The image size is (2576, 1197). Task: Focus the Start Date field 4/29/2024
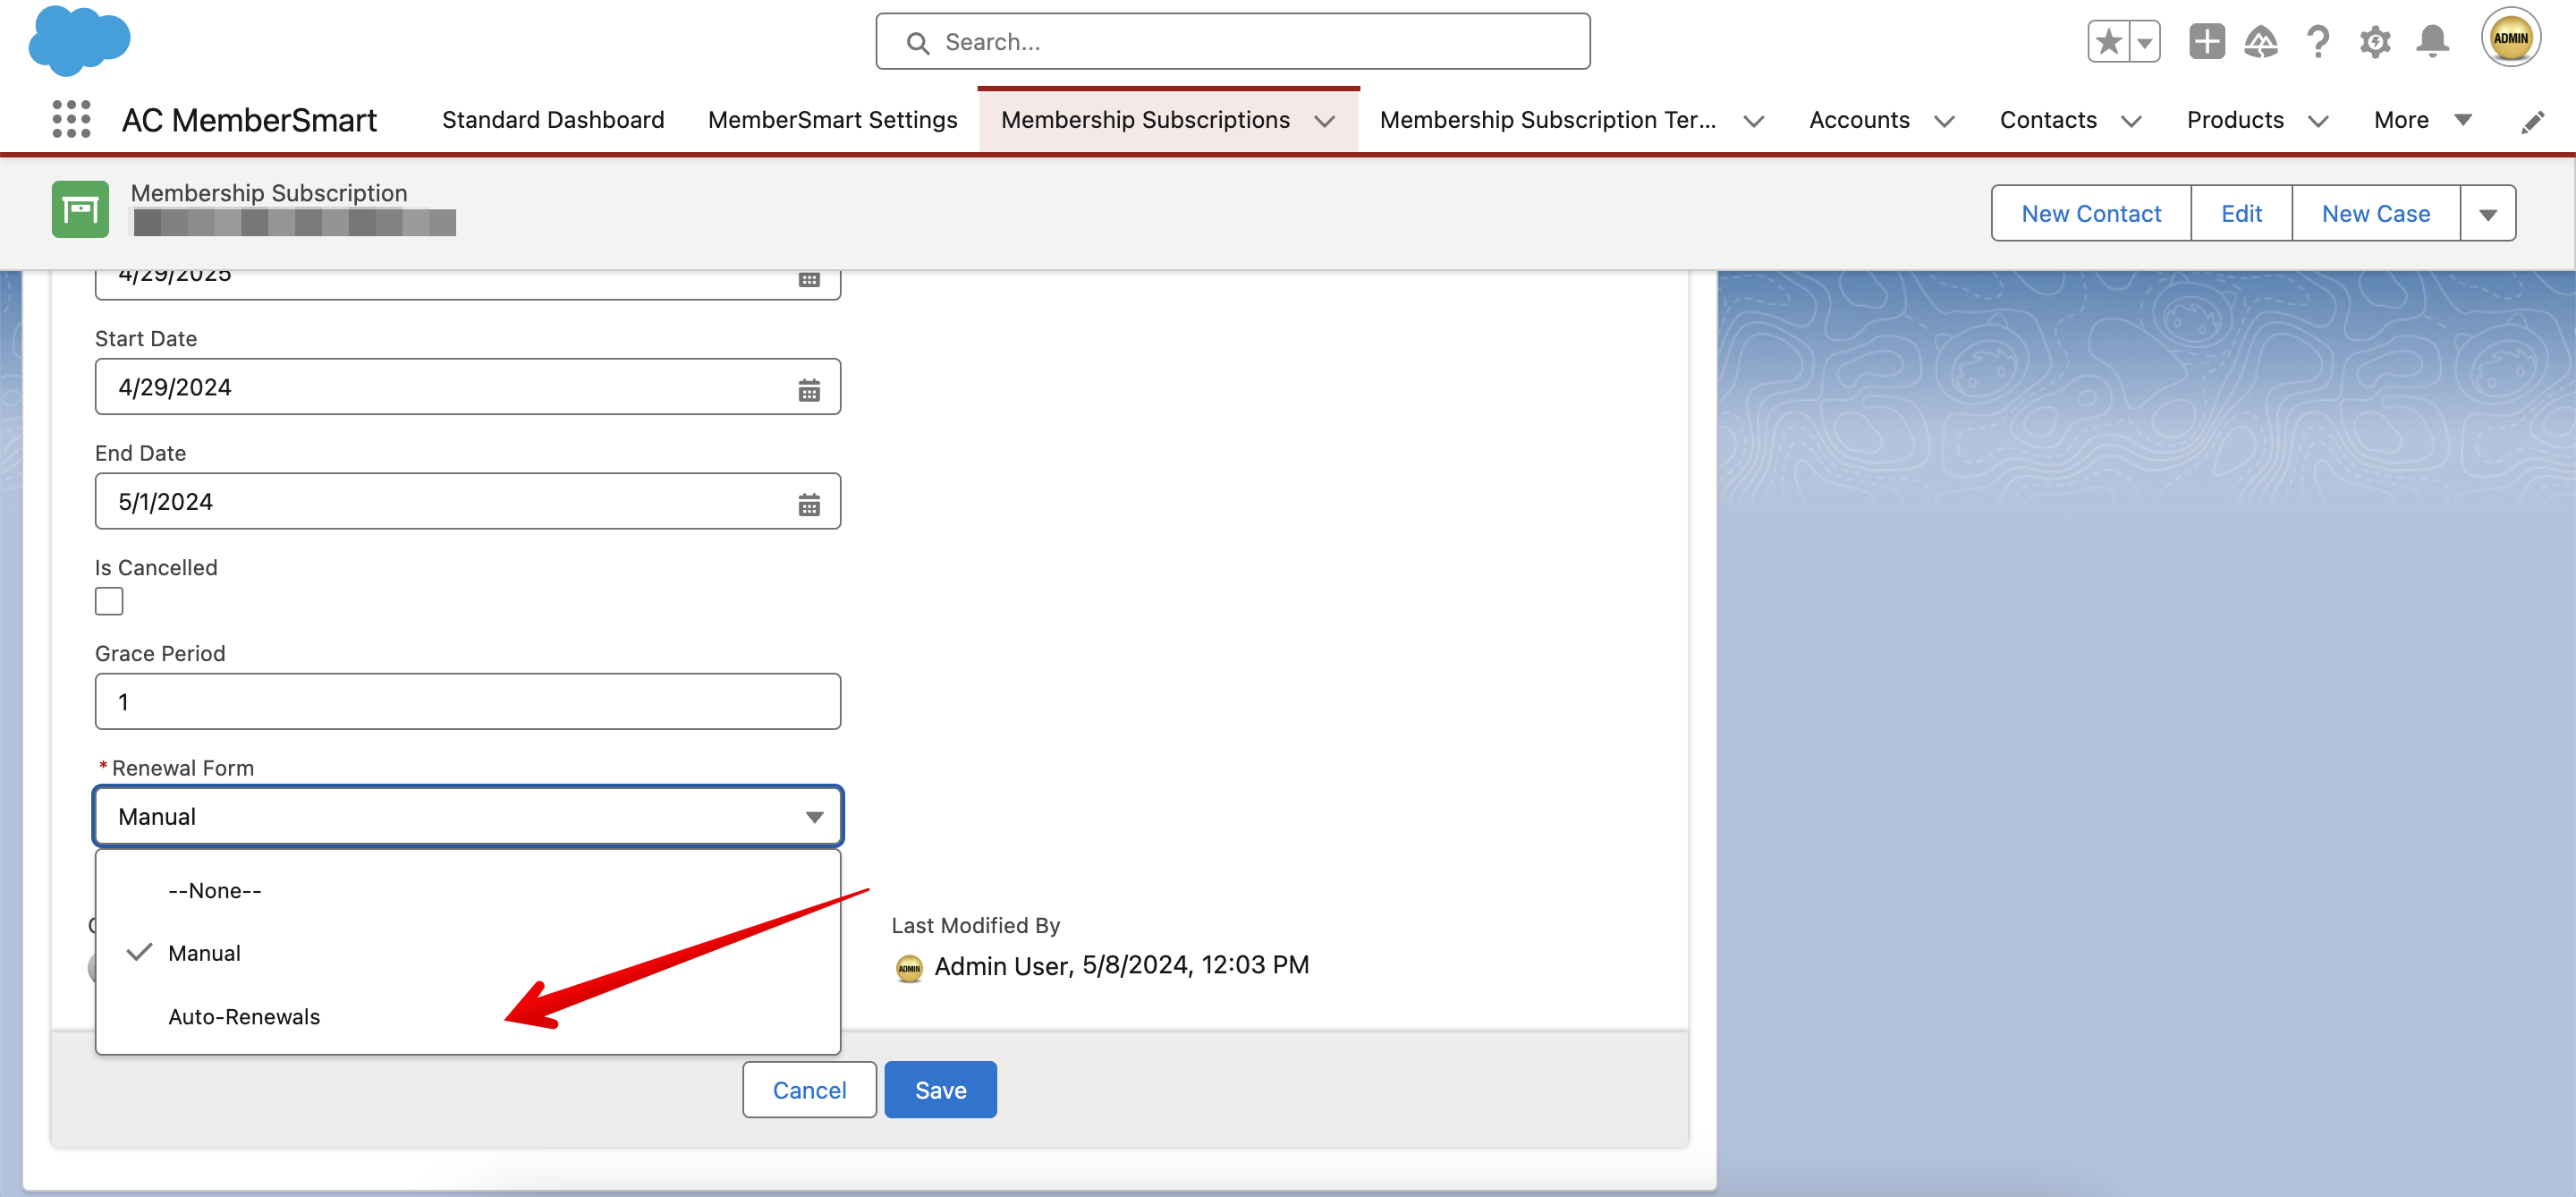468,387
